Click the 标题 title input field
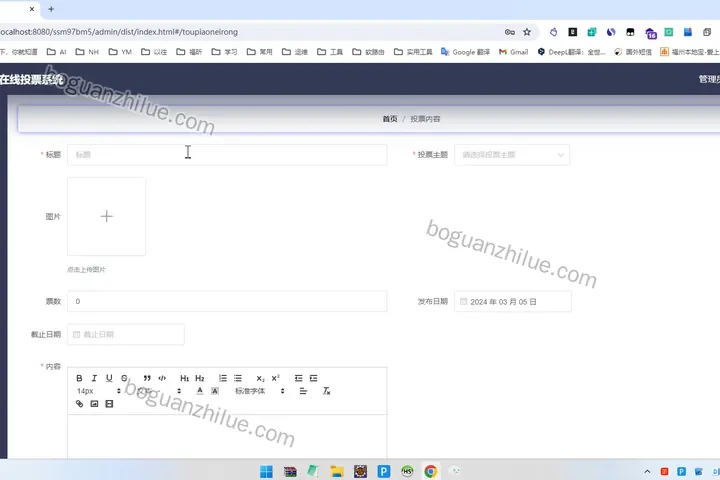The height and width of the screenshot is (480, 720). pos(227,155)
